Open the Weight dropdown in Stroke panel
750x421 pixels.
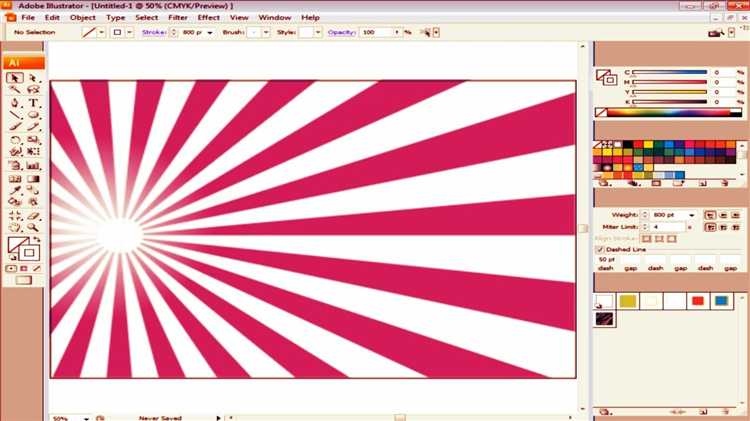[692, 215]
